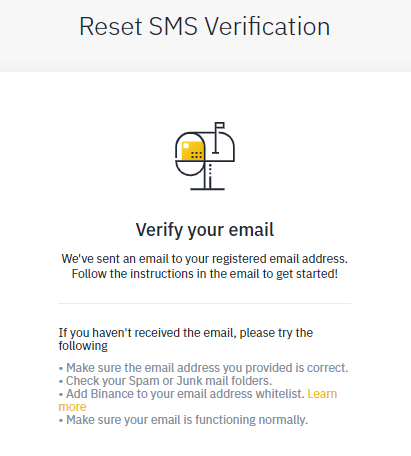Click the email functioning normally tip
The height and width of the screenshot is (456, 411).
click(183, 420)
